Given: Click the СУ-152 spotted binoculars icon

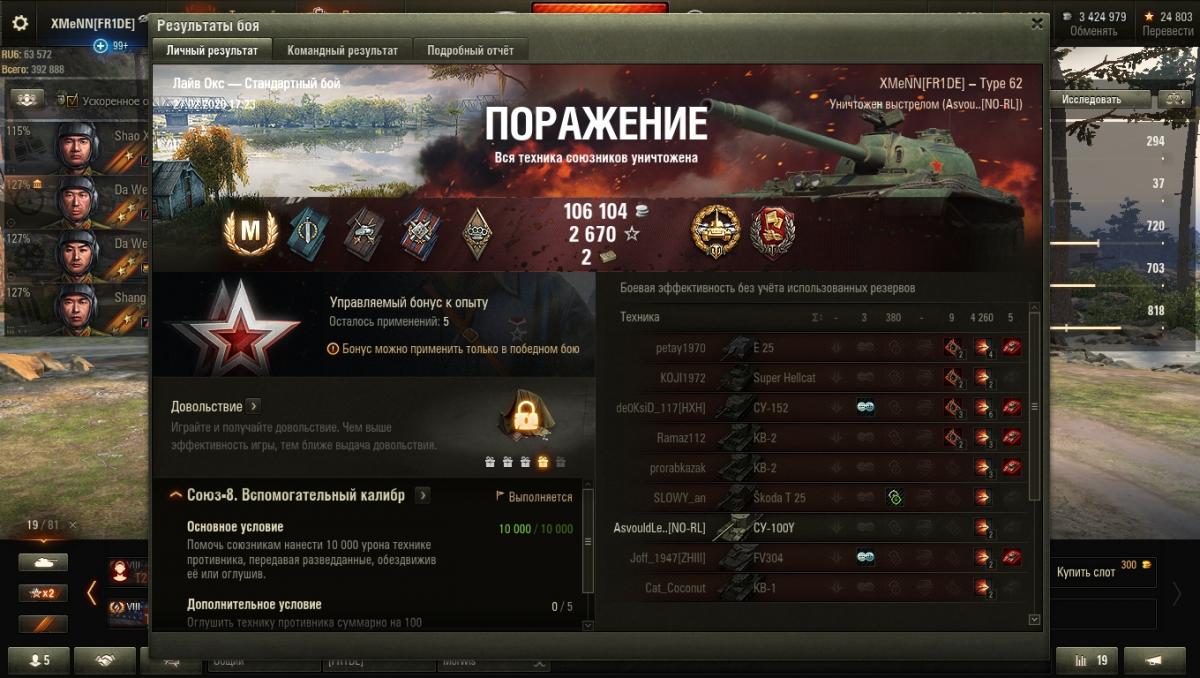Looking at the screenshot, I should [x=866, y=407].
